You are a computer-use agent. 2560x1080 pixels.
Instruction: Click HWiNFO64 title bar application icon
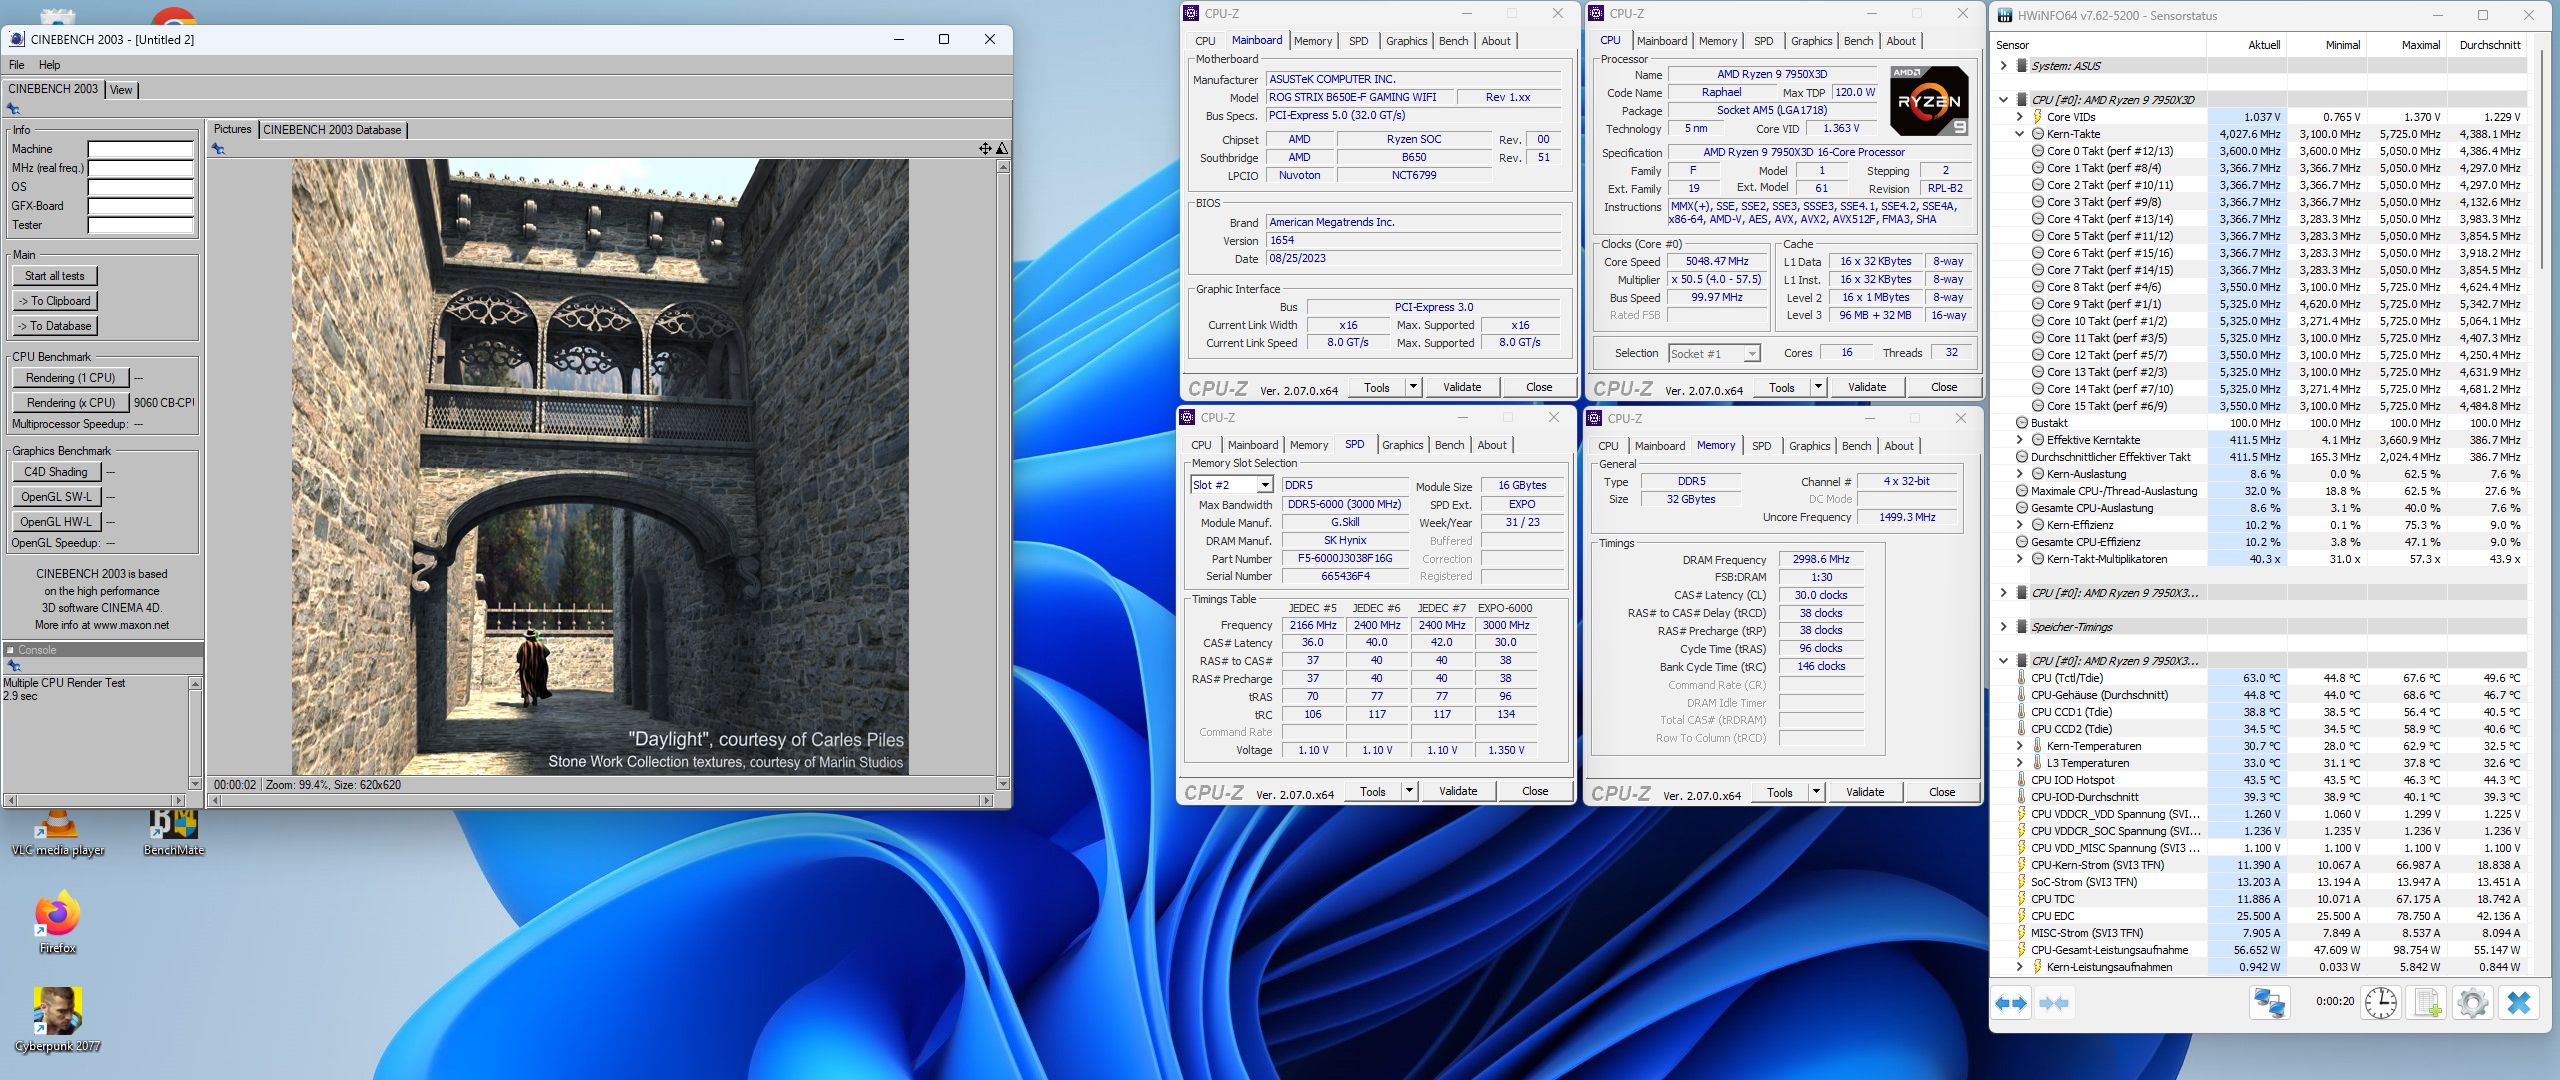[2004, 15]
